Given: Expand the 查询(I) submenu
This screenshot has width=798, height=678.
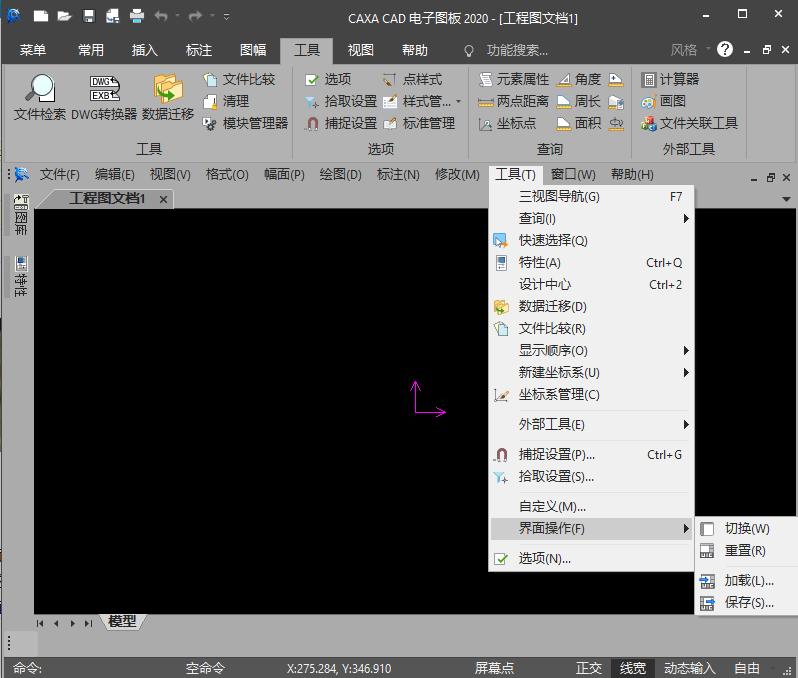Looking at the screenshot, I should [x=591, y=218].
